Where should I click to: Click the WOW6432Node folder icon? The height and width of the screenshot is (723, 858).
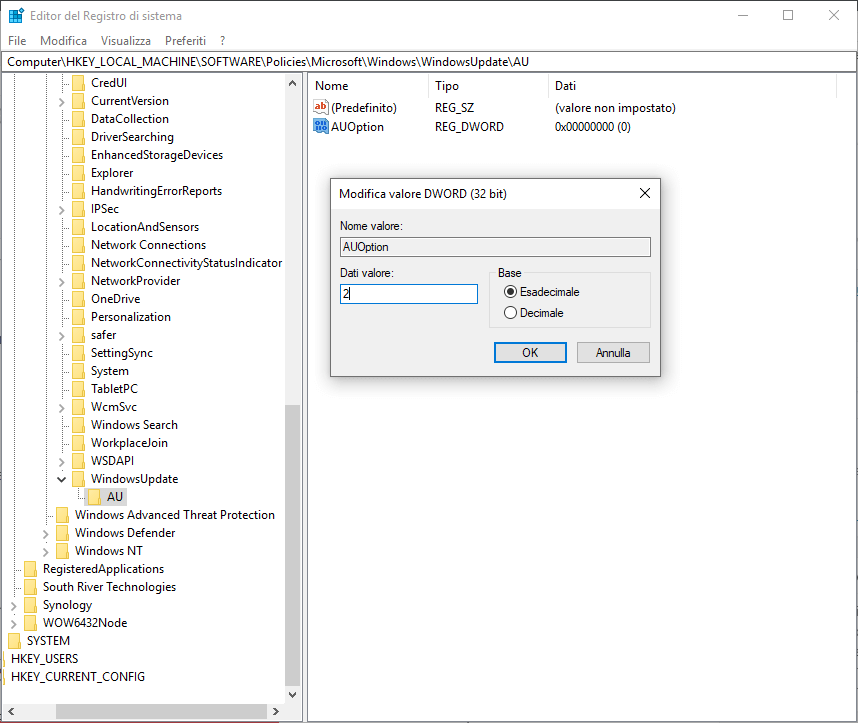pos(31,623)
